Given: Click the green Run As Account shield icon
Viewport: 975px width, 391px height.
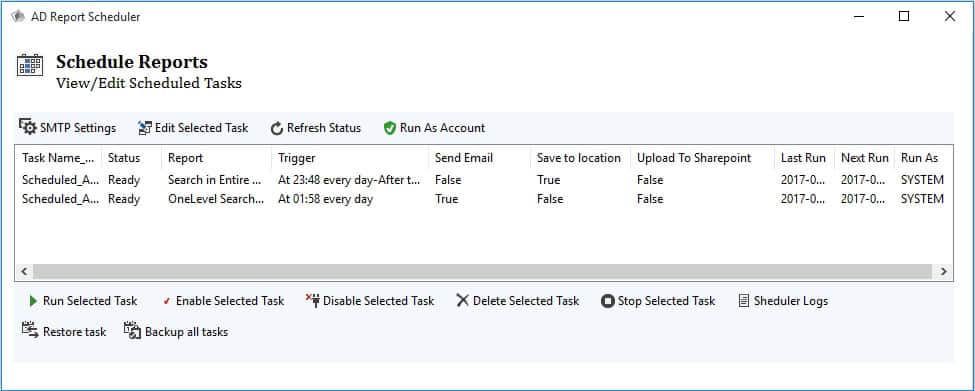Looking at the screenshot, I should click(x=390, y=128).
